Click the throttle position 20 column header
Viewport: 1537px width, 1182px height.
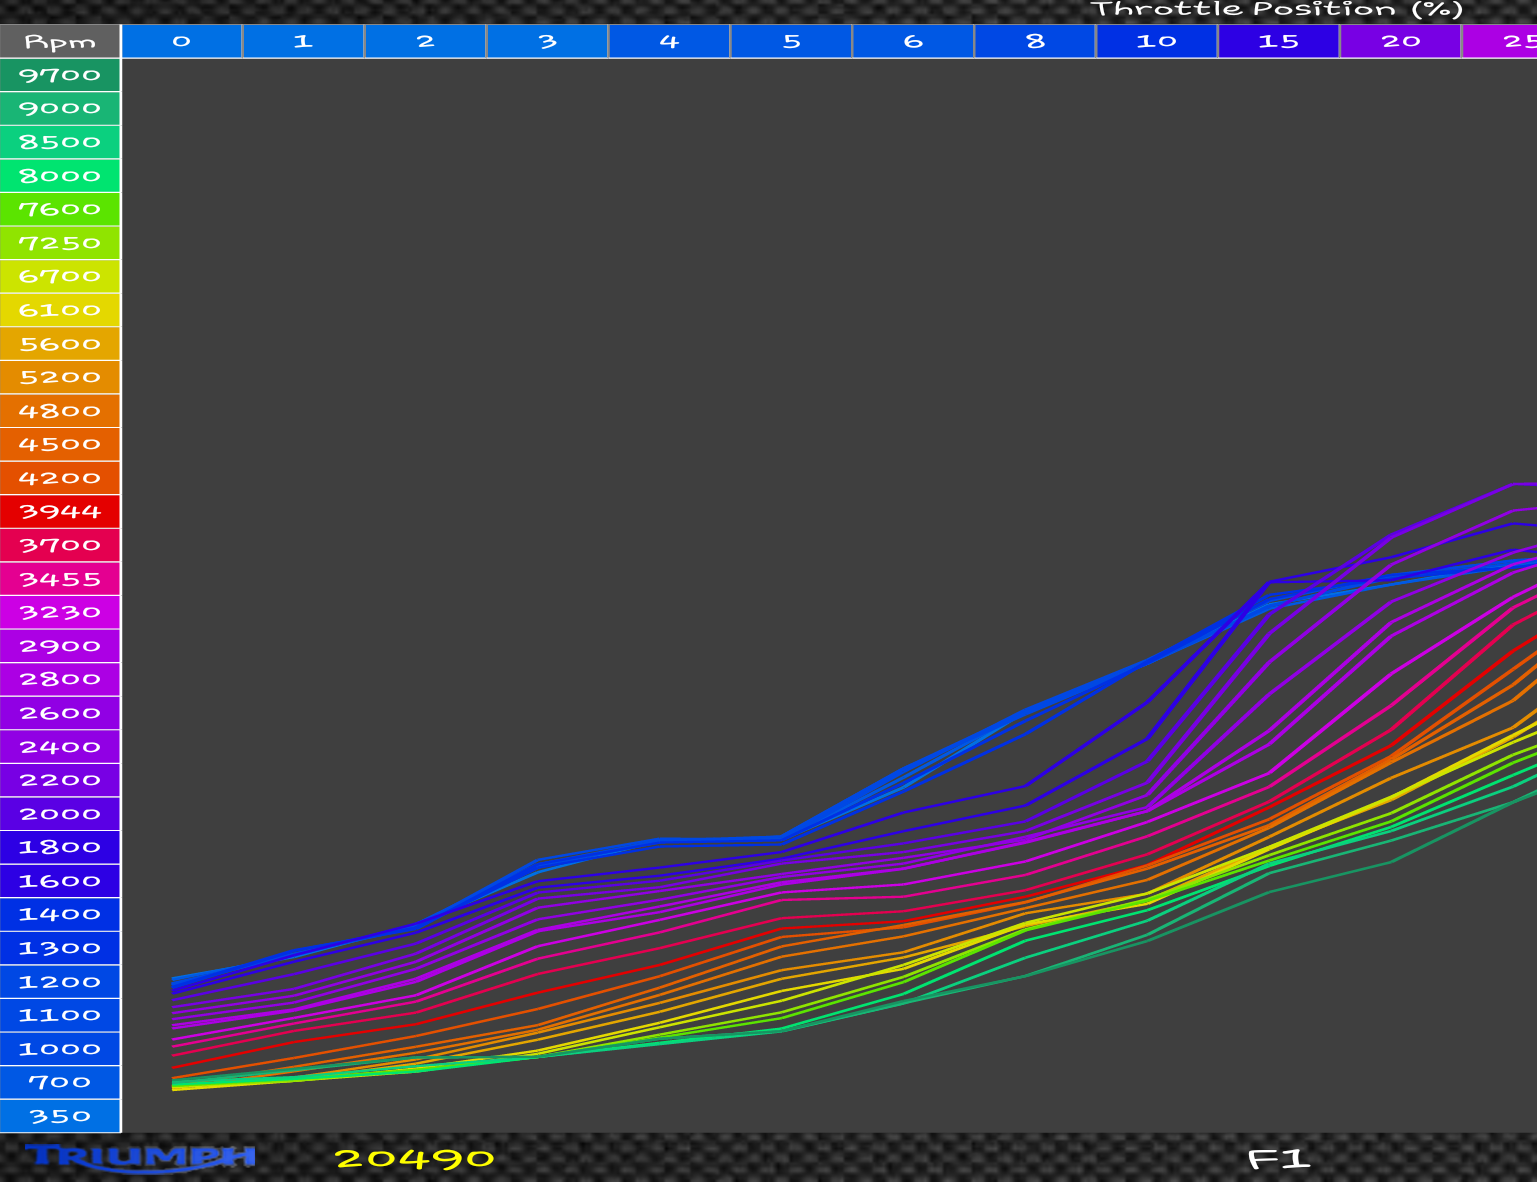[1401, 41]
